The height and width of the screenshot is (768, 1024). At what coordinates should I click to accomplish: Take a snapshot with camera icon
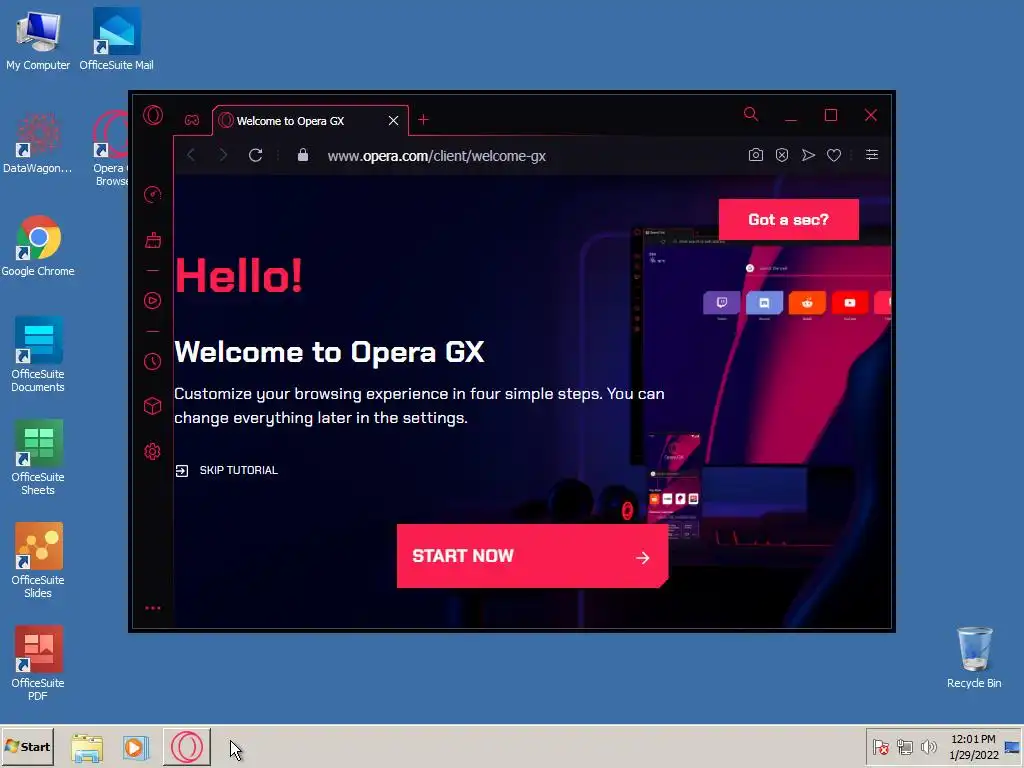coord(756,155)
